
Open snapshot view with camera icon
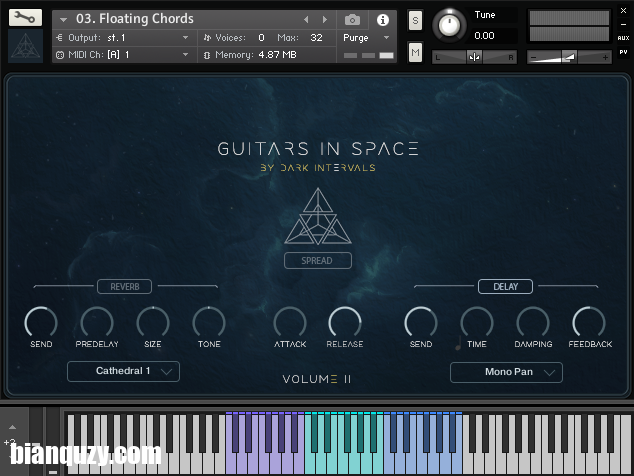click(x=352, y=20)
